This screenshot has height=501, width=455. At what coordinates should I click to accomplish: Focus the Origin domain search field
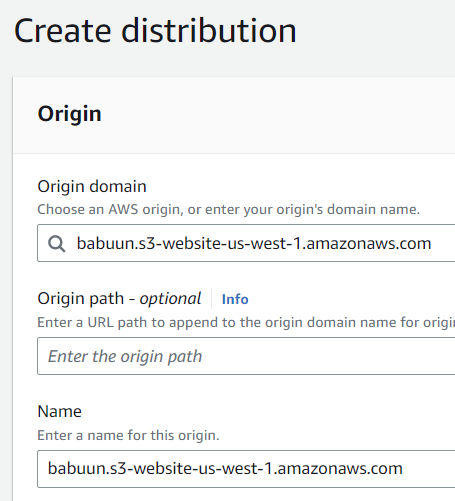(246, 243)
